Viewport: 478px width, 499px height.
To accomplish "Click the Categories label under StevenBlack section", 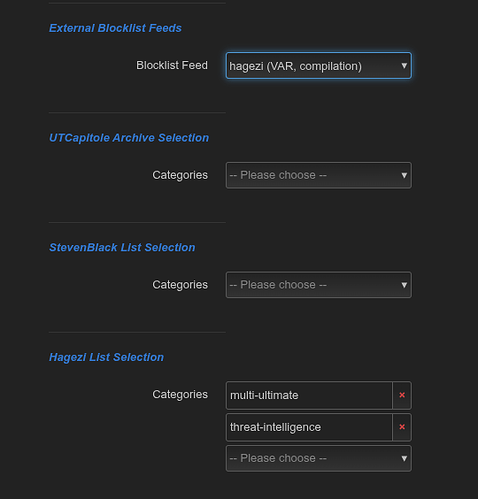I will click(x=180, y=285).
